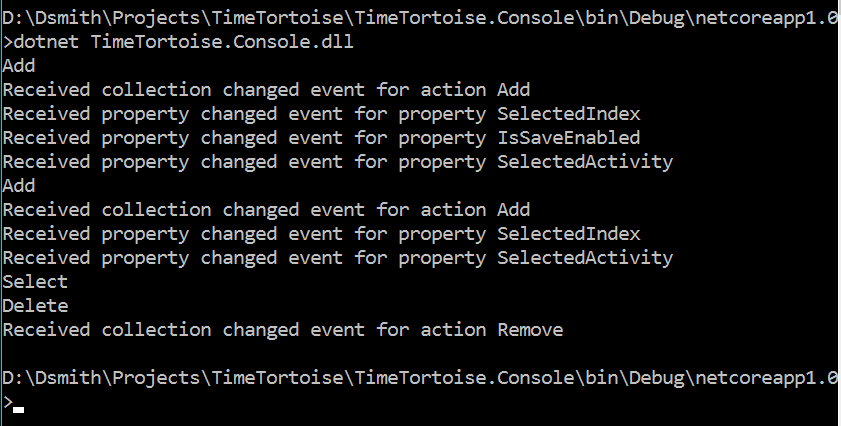Click "Received" on the IsSaveEnabled event line

[x=46, y=138]
